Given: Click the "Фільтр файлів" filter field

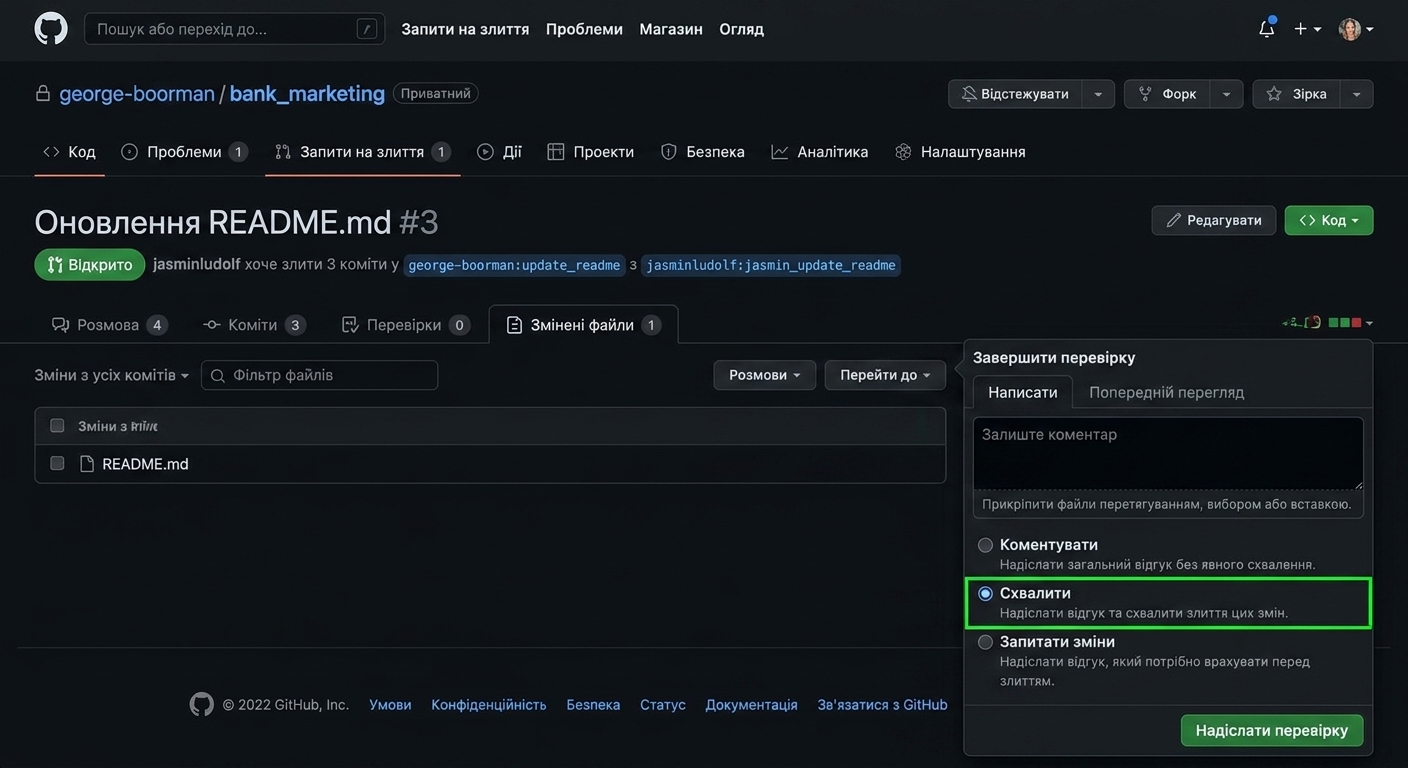Looking at the screenshot, I should [x=319, y=375].
